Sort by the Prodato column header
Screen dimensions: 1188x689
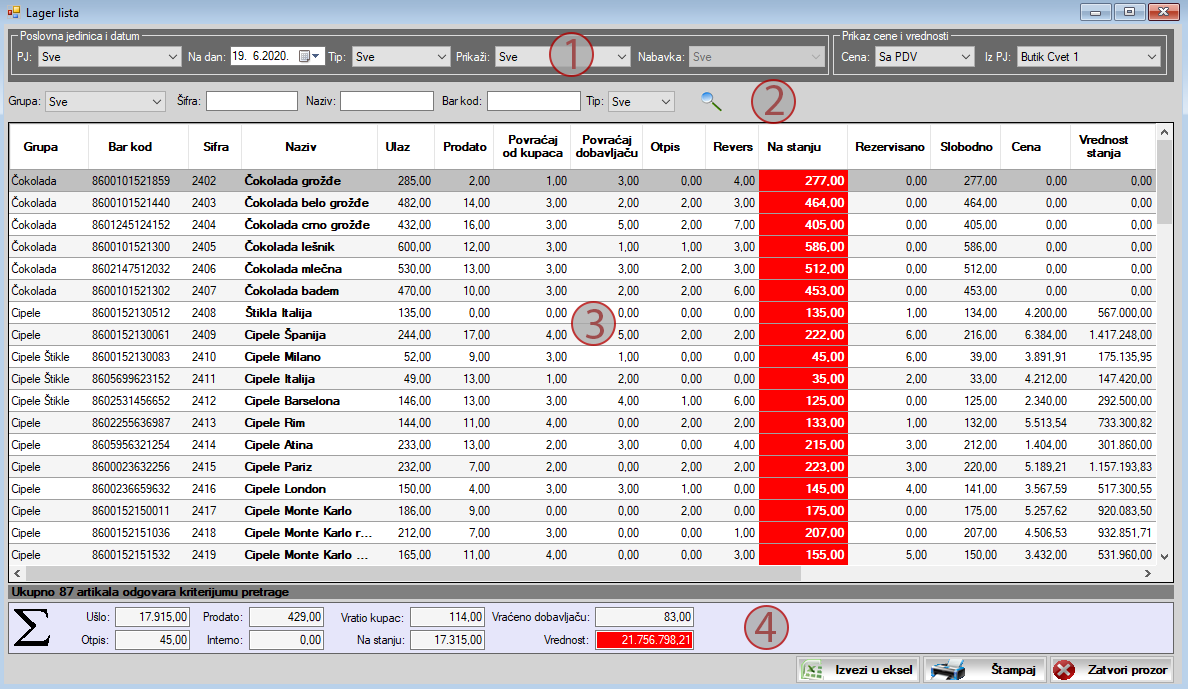(x=464, y=147)
